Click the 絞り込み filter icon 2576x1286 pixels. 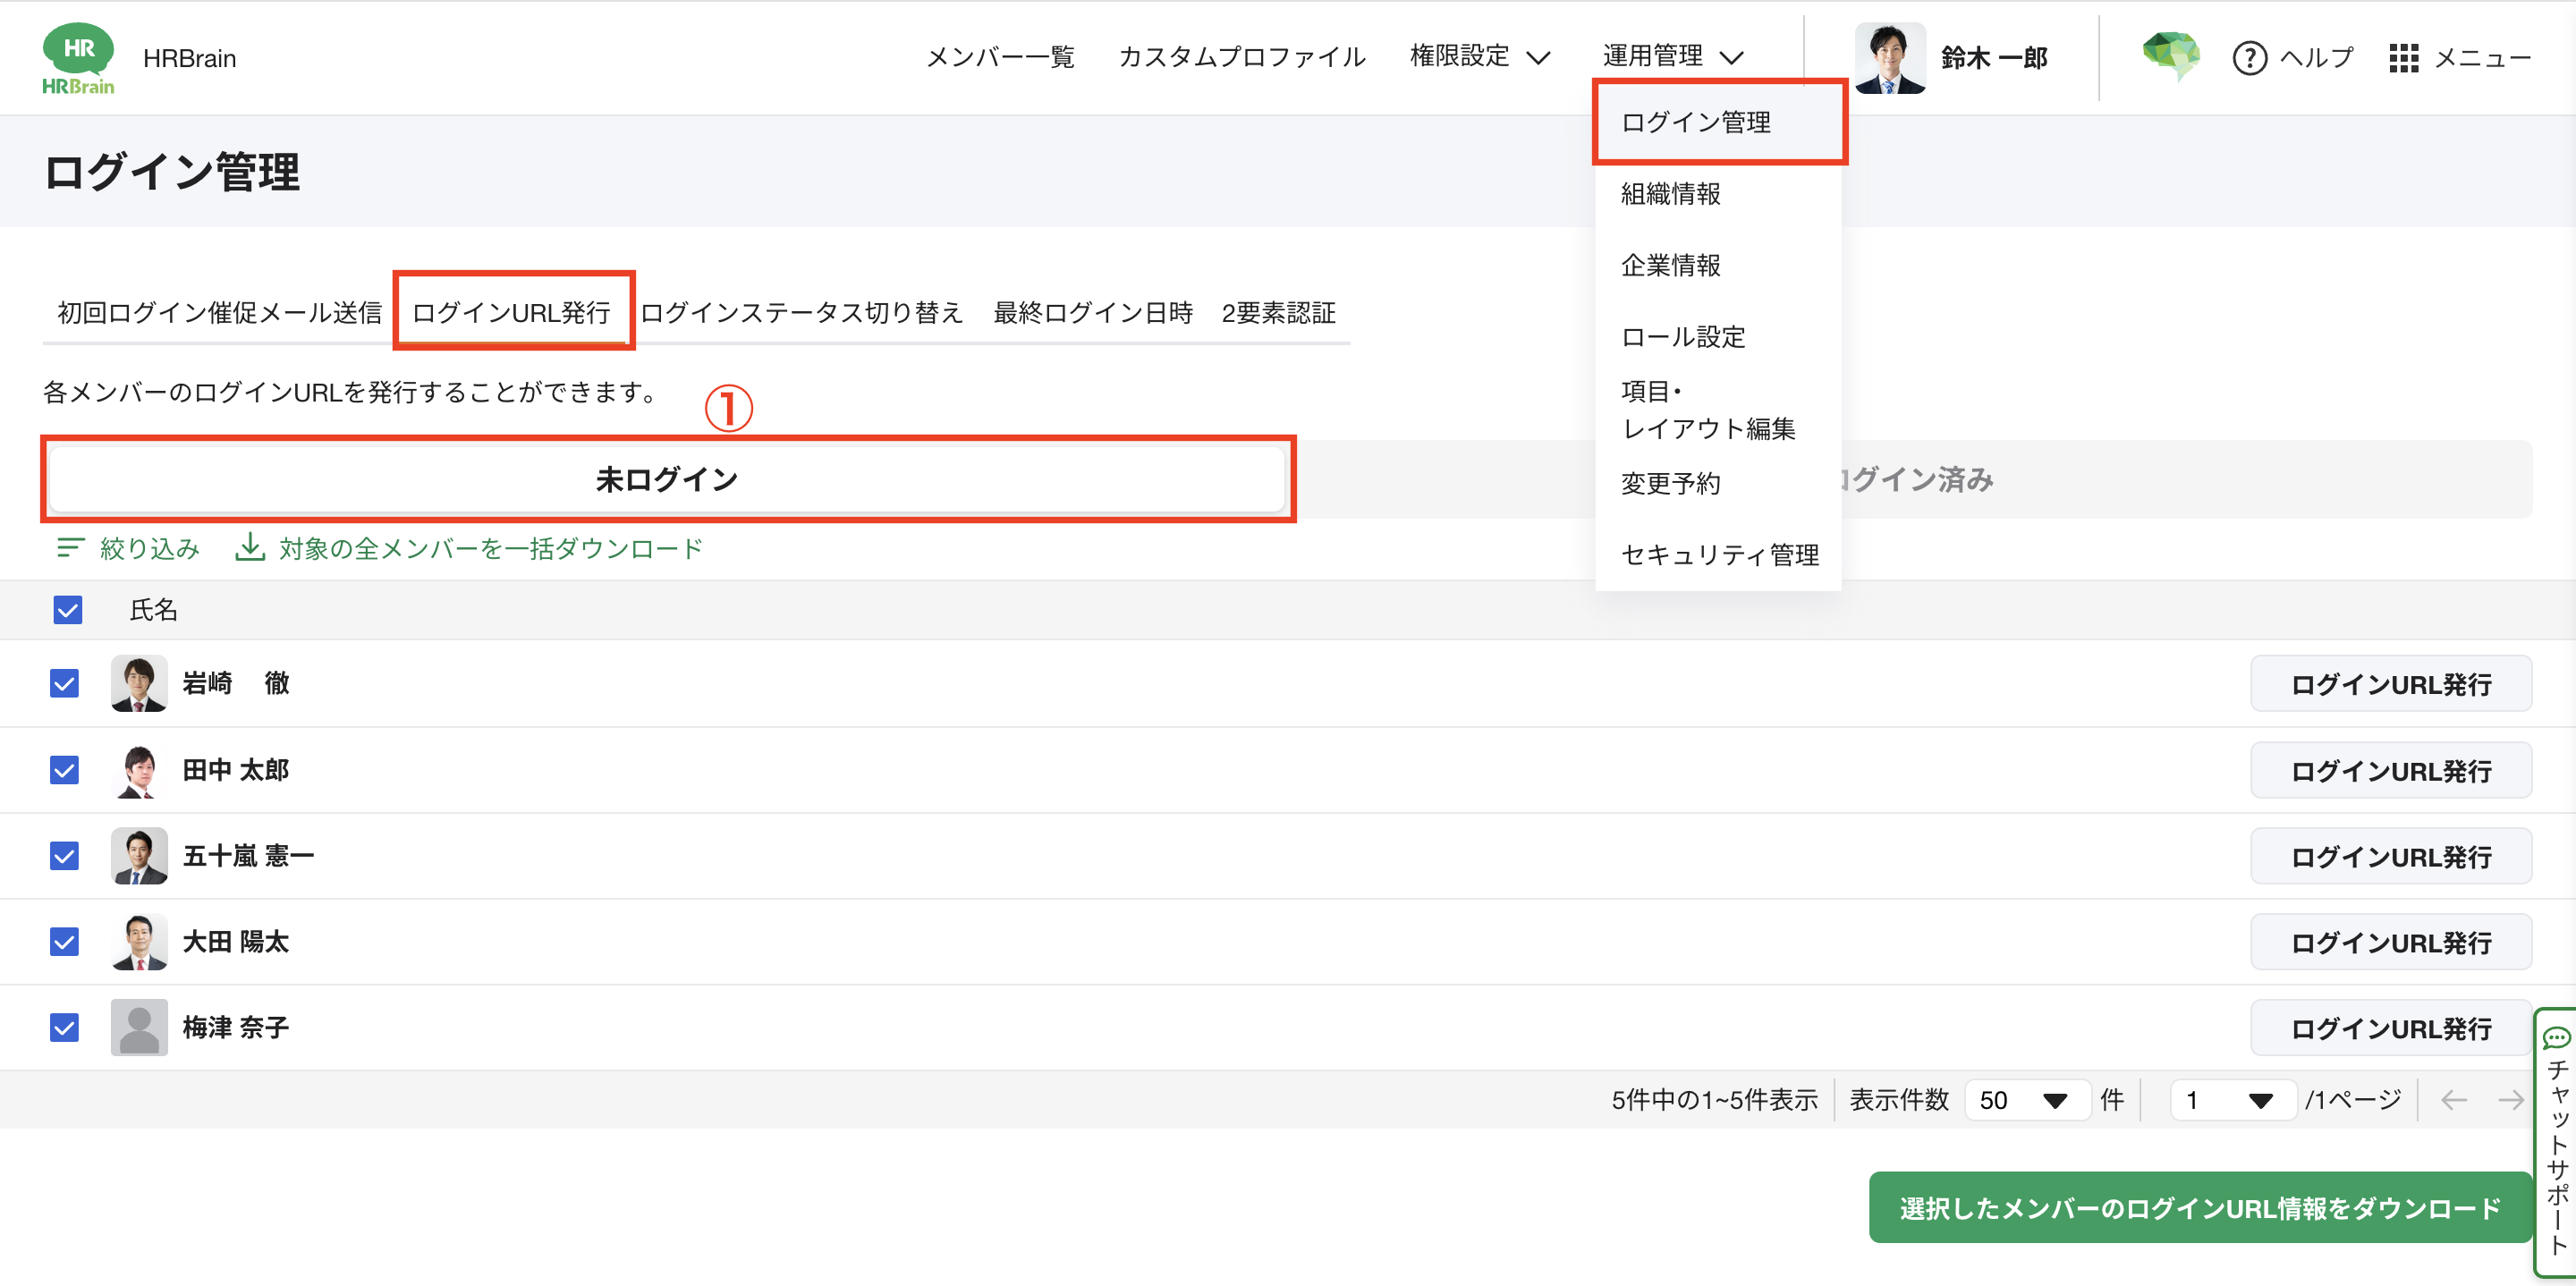point(70,548)
